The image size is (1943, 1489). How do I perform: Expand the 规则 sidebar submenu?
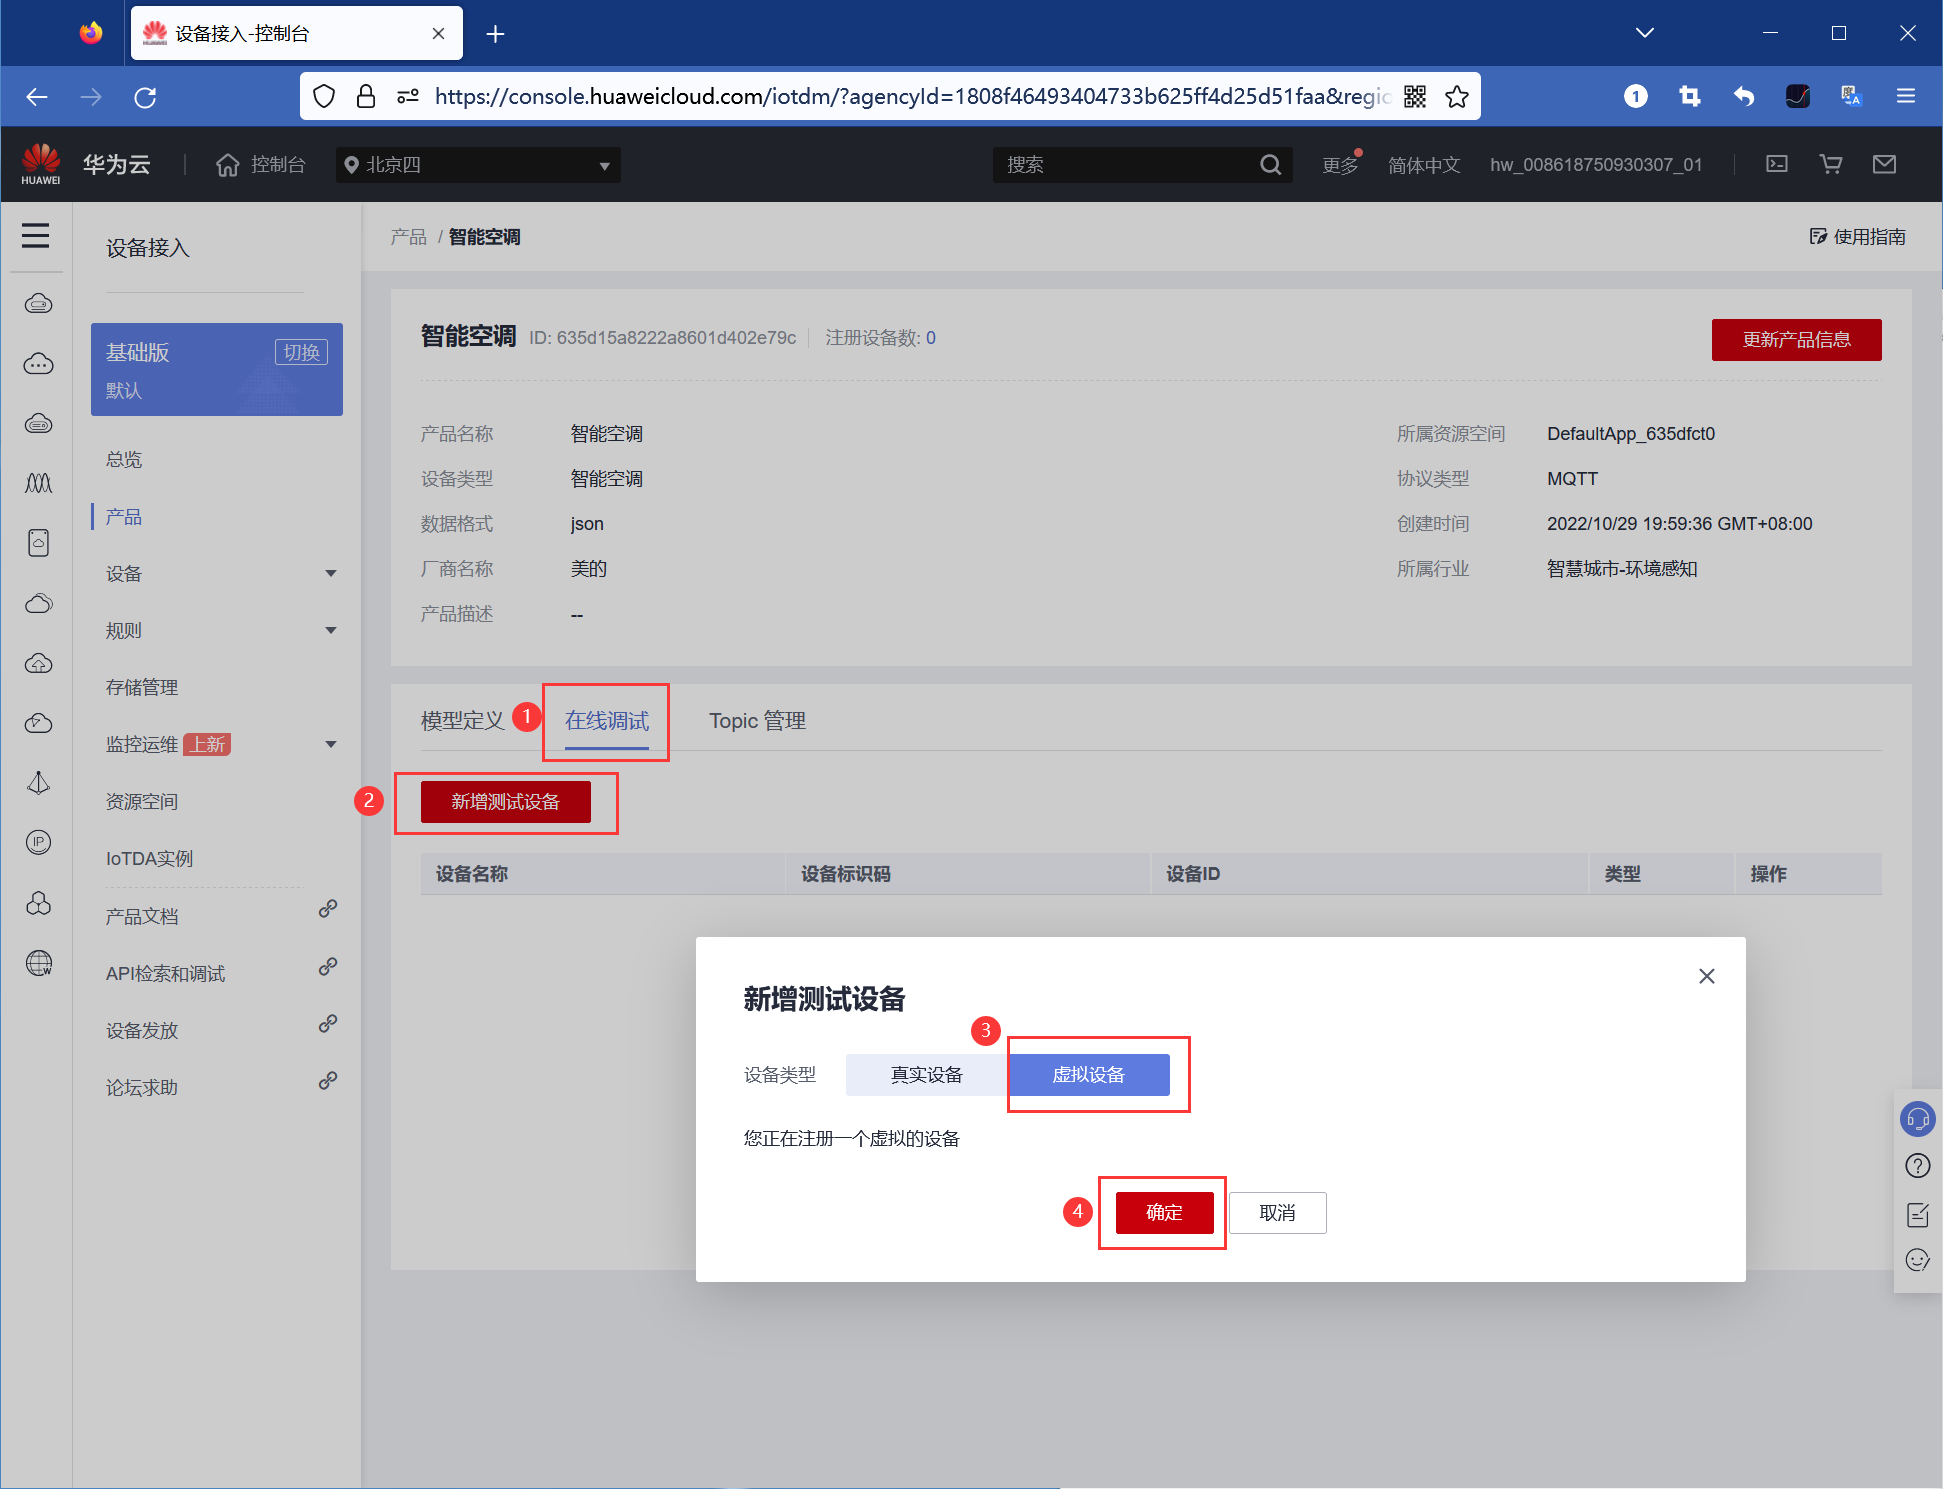pyautogui.click(x=220, y=630)
